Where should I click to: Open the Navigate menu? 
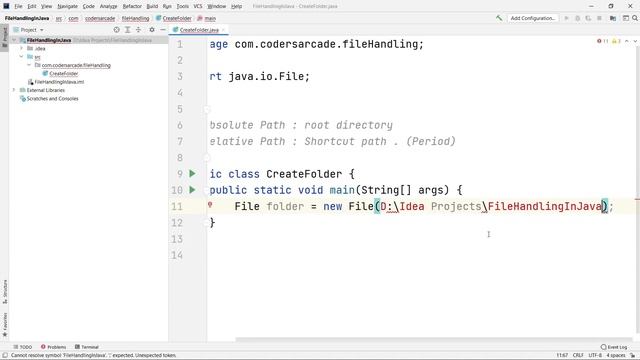click(67, 6)
